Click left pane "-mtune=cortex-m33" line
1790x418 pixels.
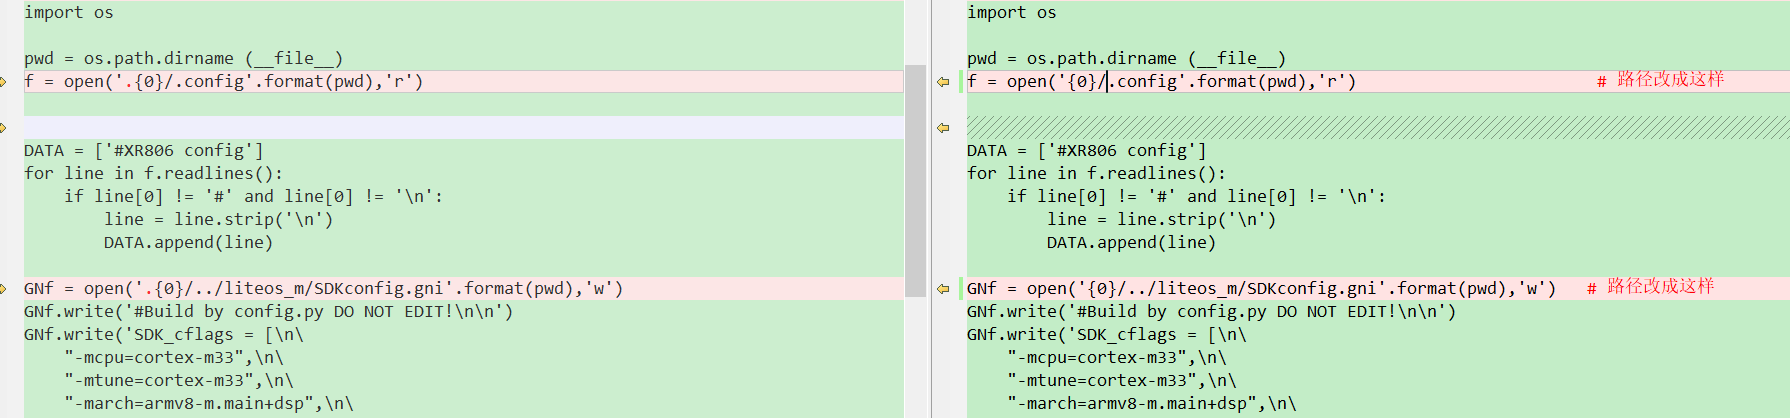coord(179,381)
